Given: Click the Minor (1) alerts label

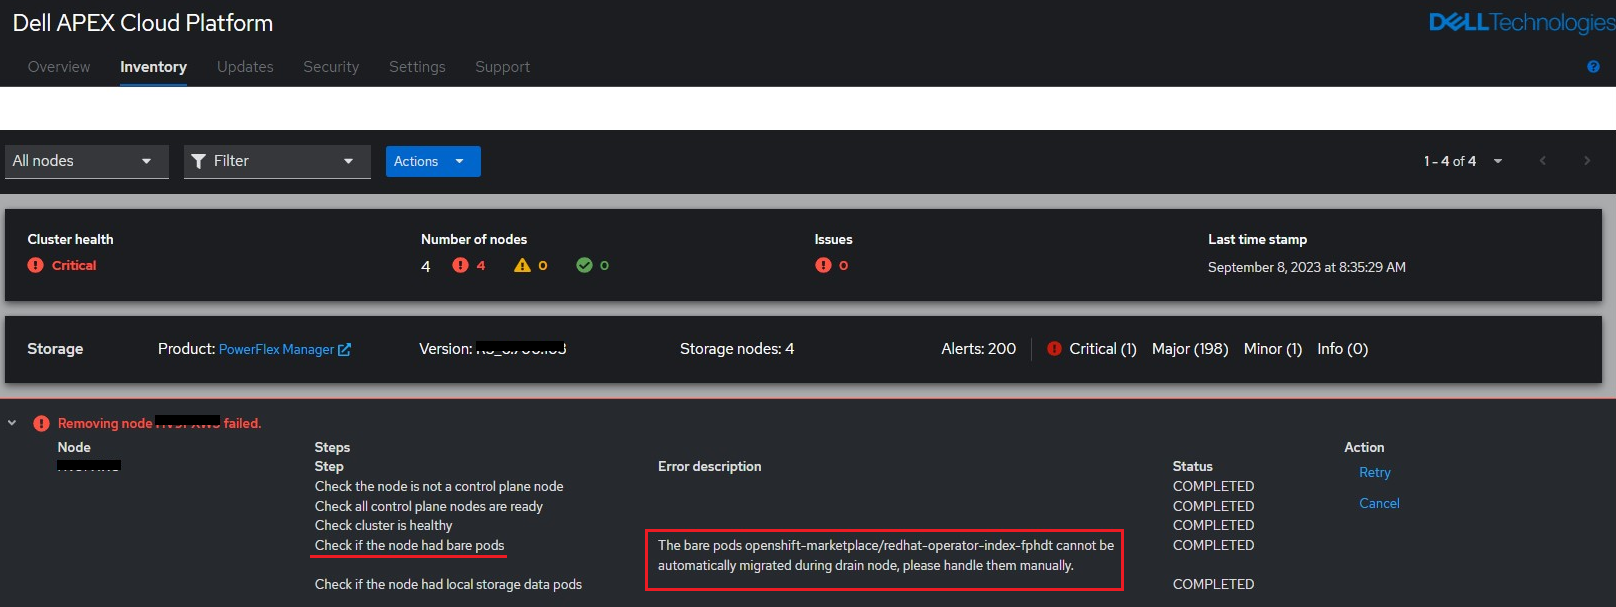Looking at the screenshot, I should [1273, 349].
